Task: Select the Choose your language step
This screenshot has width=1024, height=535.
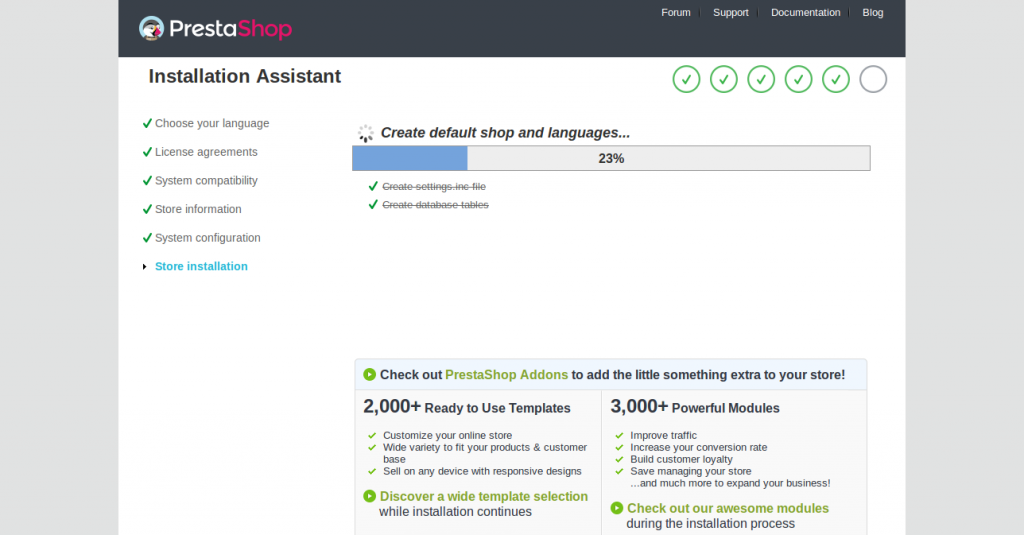Action: (212, 123)
